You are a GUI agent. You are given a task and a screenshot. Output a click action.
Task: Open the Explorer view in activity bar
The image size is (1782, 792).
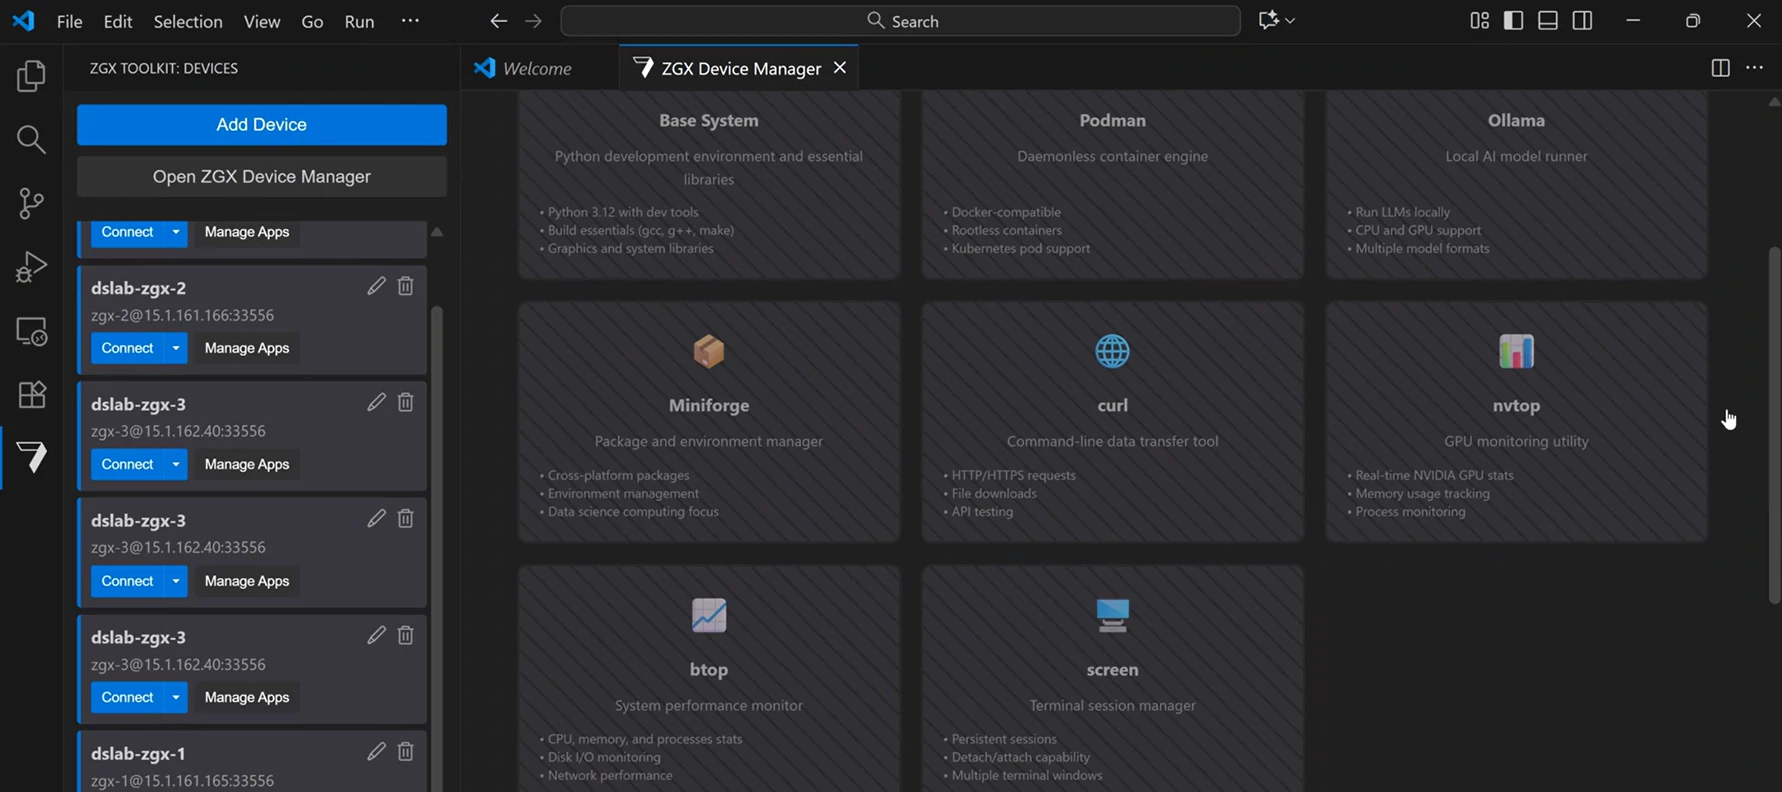pyautogui.click(x=31, y=76)
